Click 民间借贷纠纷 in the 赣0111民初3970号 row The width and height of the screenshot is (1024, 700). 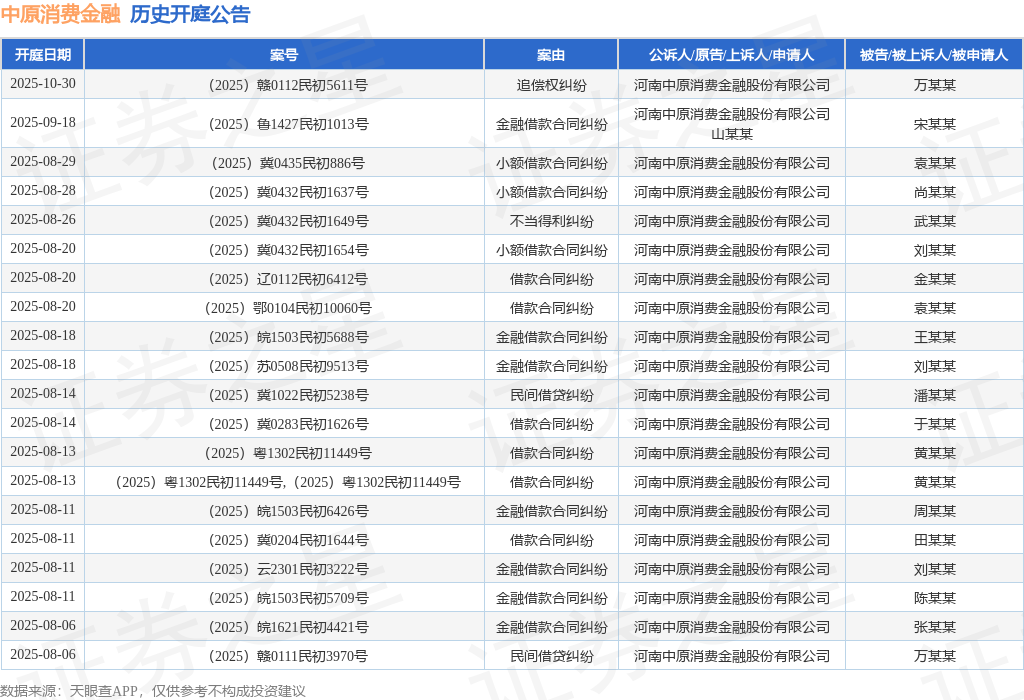click(551, 656)
